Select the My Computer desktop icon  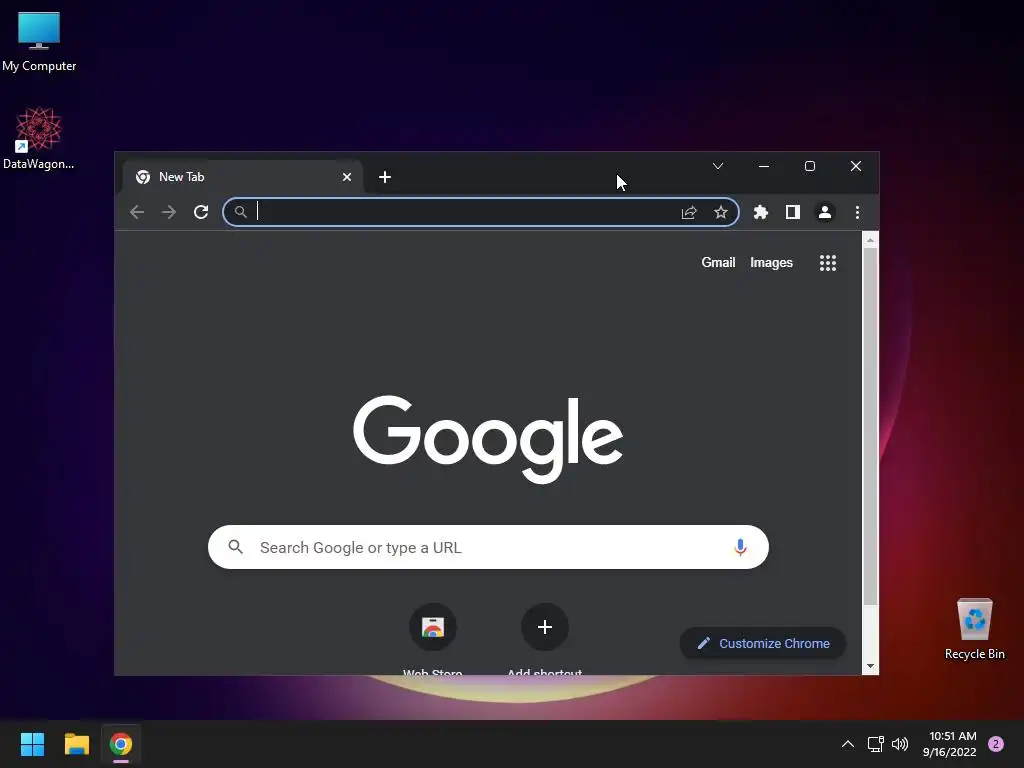(x=39, y=42)
